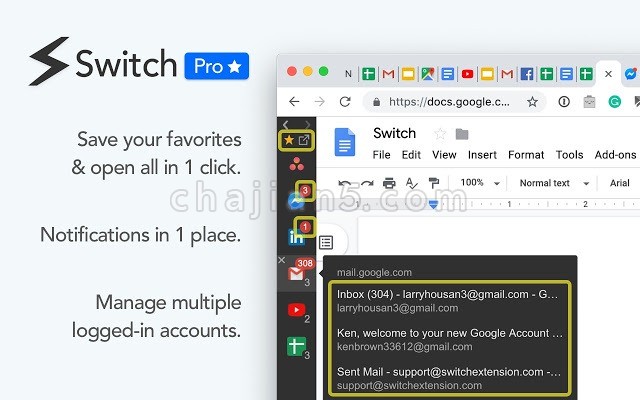Close the active browser tab
The width and height of the screenshot is (640, 400).
coord(608,74)
